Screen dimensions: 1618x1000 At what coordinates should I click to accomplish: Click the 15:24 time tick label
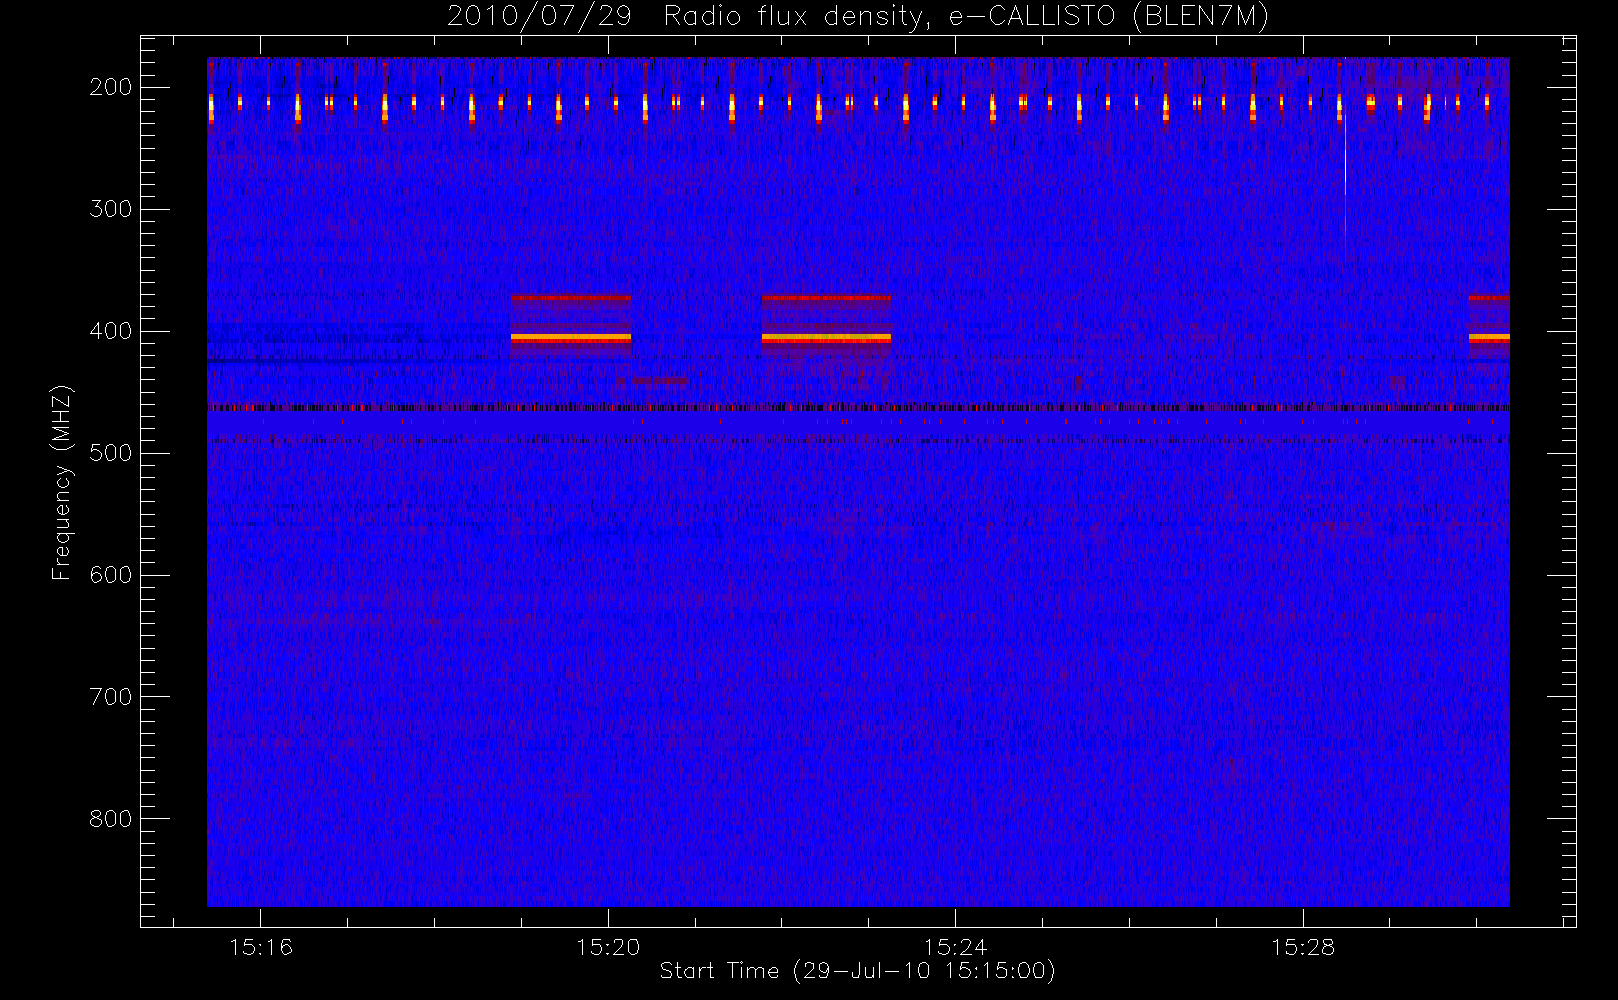click(955, 947)
